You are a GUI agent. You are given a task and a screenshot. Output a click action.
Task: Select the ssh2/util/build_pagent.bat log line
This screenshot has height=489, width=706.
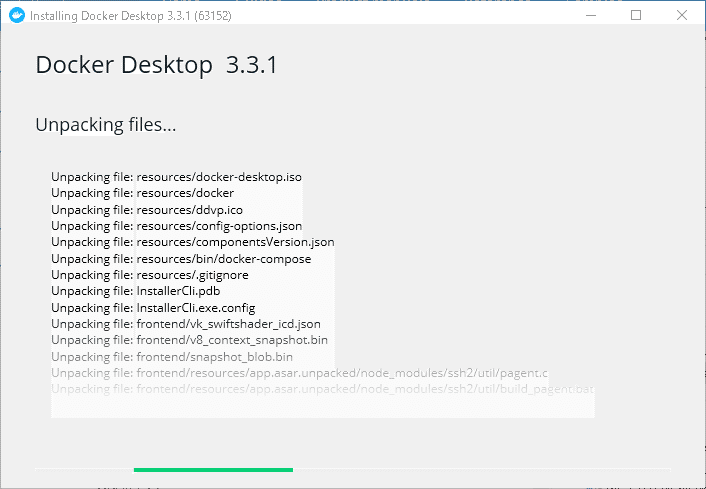click(x=322, y=389)
